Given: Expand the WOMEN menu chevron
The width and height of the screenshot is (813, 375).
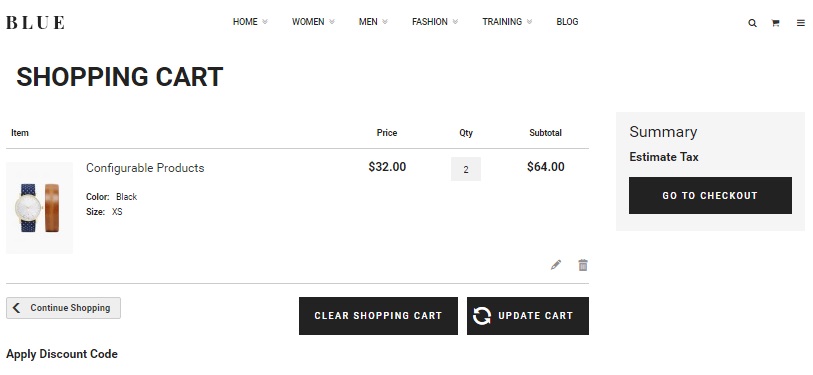Looking at the screenshot, I should pyautogui.click(x=332, y=22).
